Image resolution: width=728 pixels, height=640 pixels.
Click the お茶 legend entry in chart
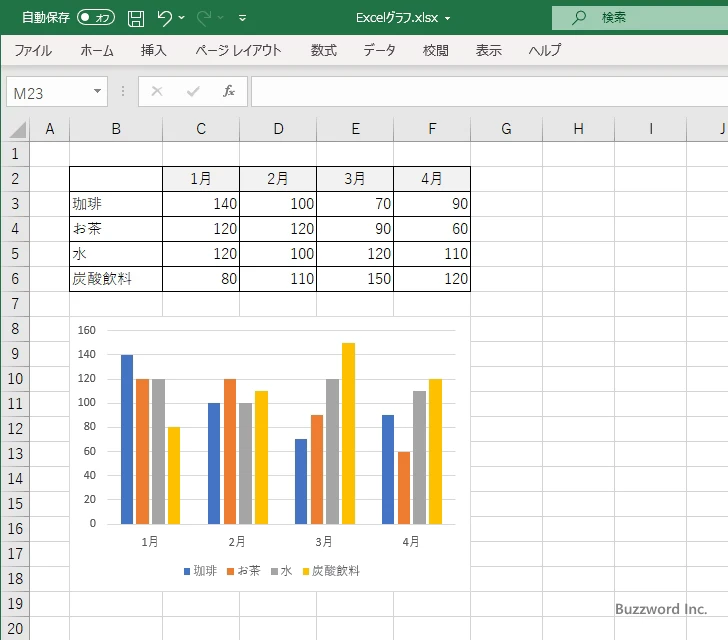coord(244,571)
